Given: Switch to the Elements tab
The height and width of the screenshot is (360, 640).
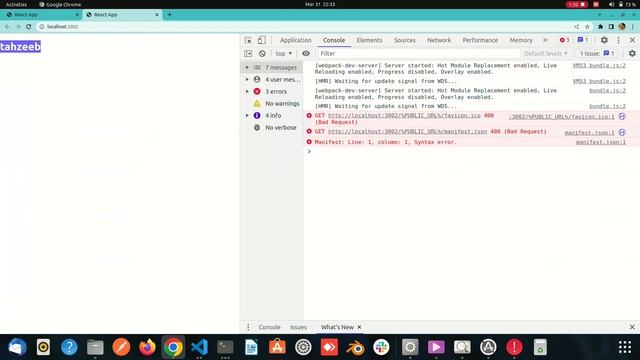Looking at the screenshot, I should click(369, 40).
